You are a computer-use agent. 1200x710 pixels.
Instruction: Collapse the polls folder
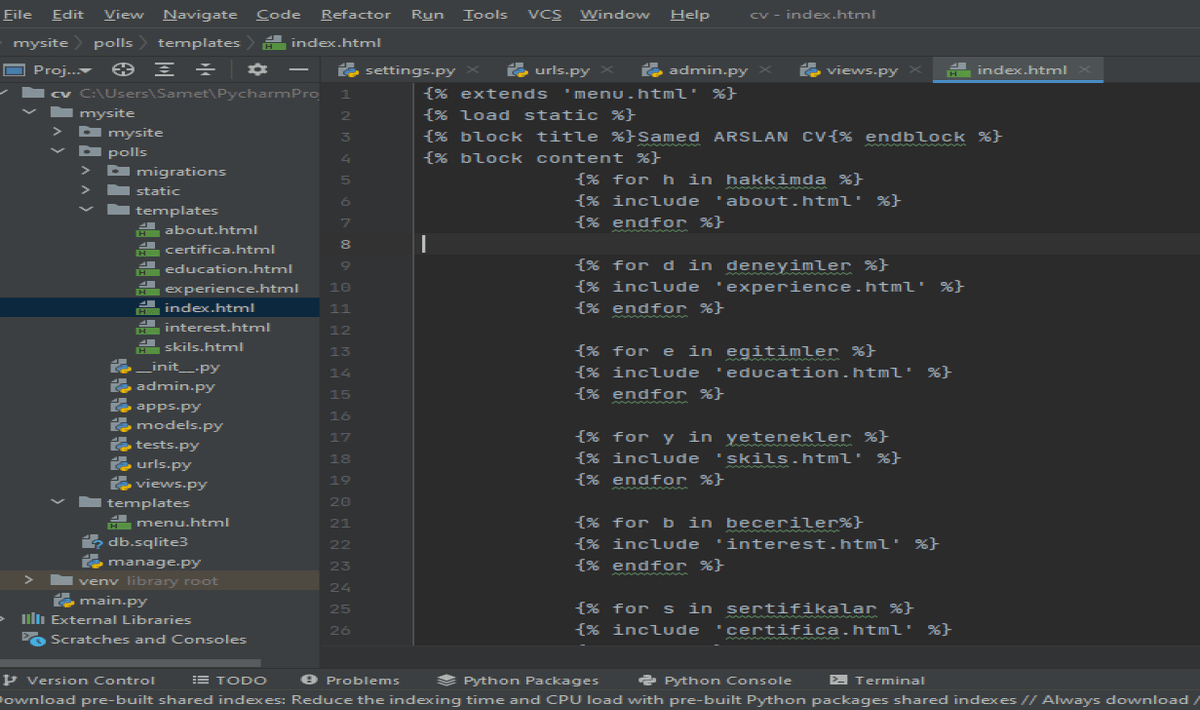click(59, 152)
